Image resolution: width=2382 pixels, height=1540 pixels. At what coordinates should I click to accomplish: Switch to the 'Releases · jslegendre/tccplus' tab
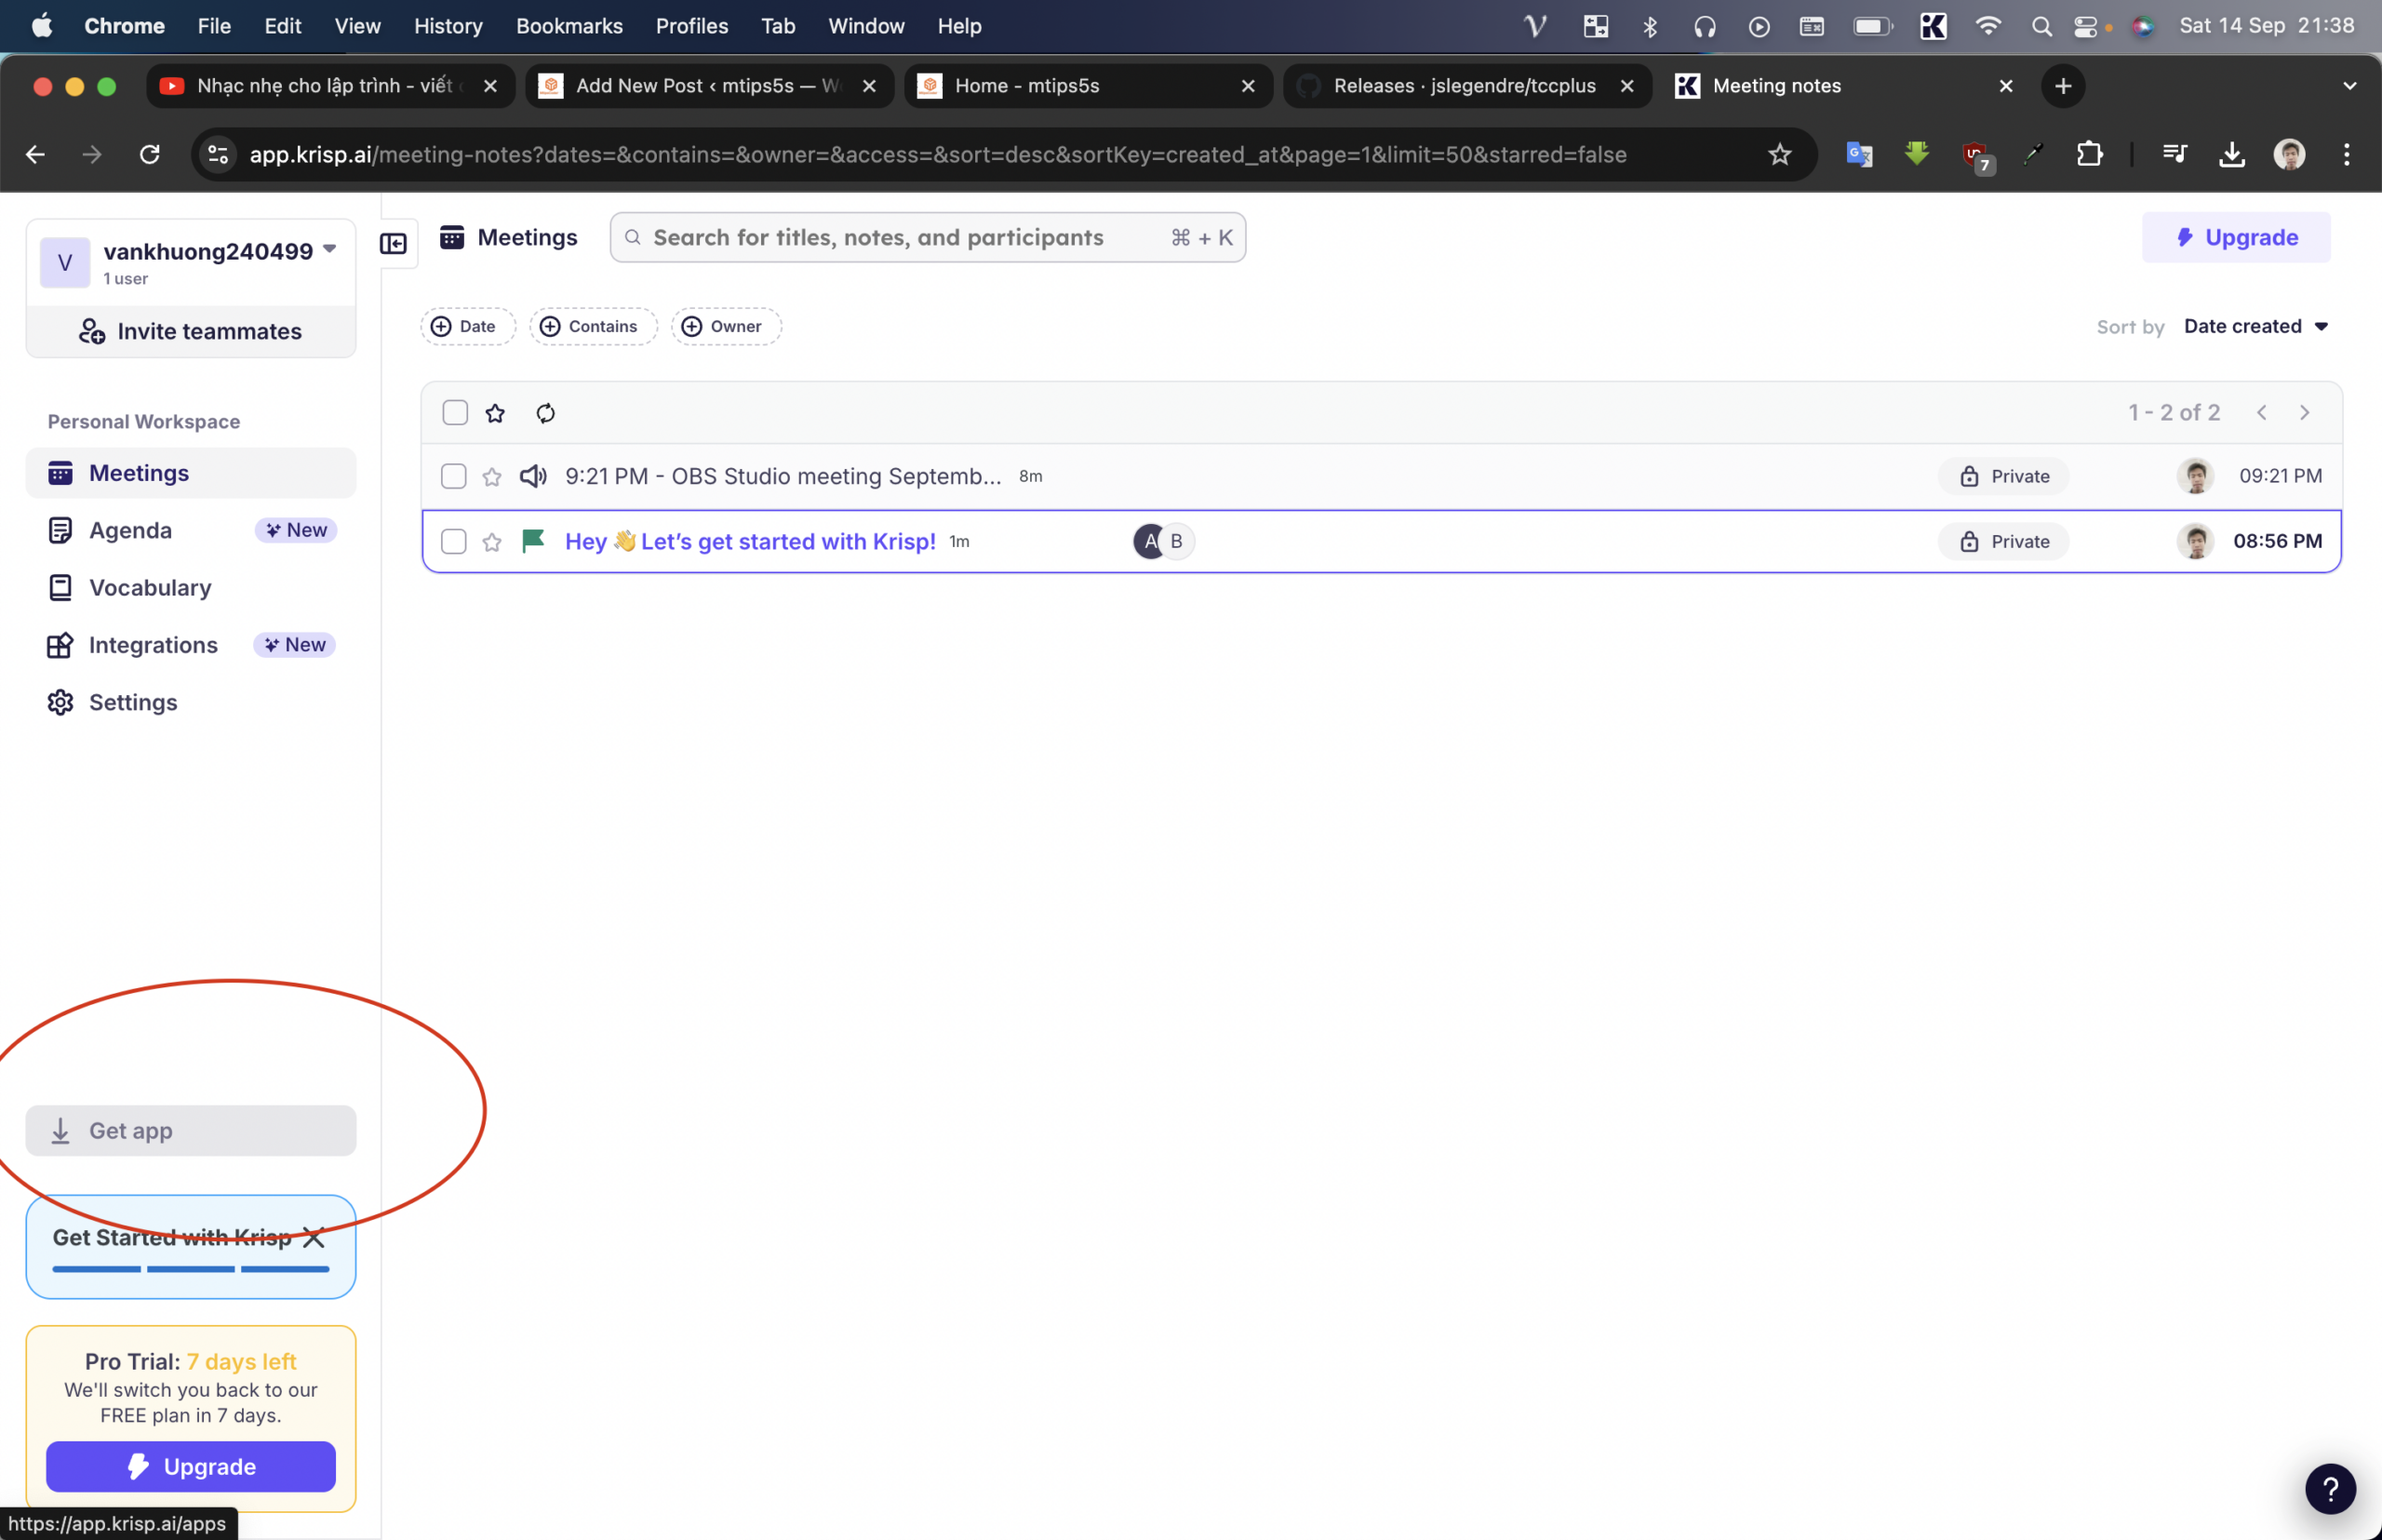pos(1467,86)
